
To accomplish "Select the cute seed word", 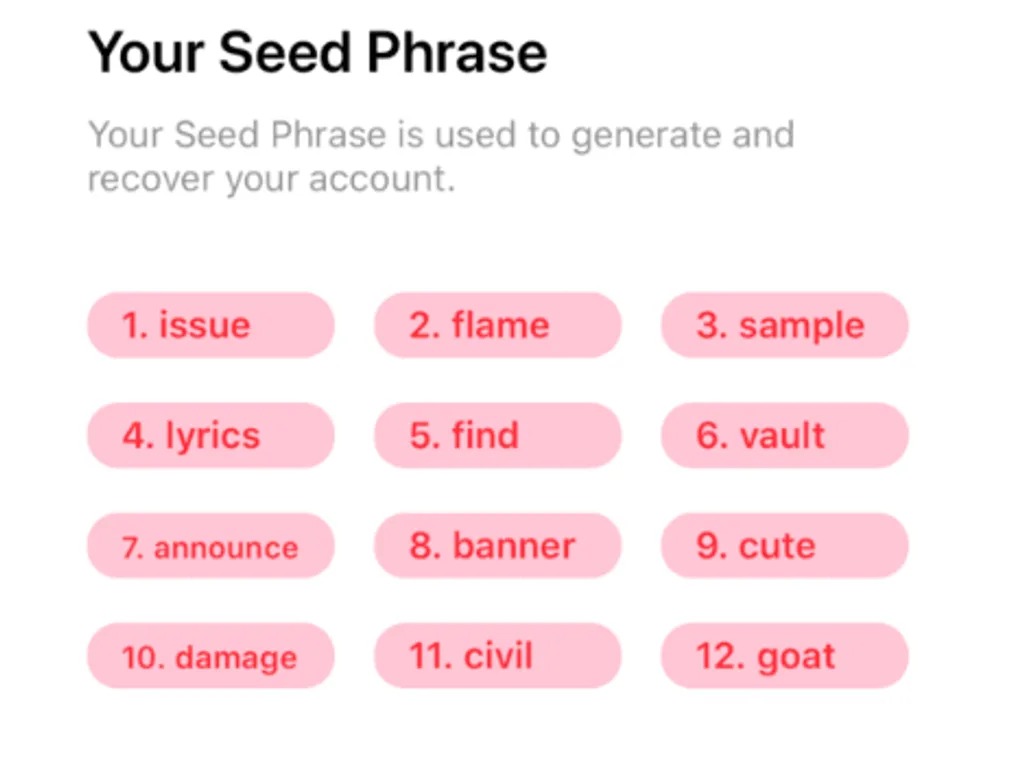I will [x=785, y=545].
